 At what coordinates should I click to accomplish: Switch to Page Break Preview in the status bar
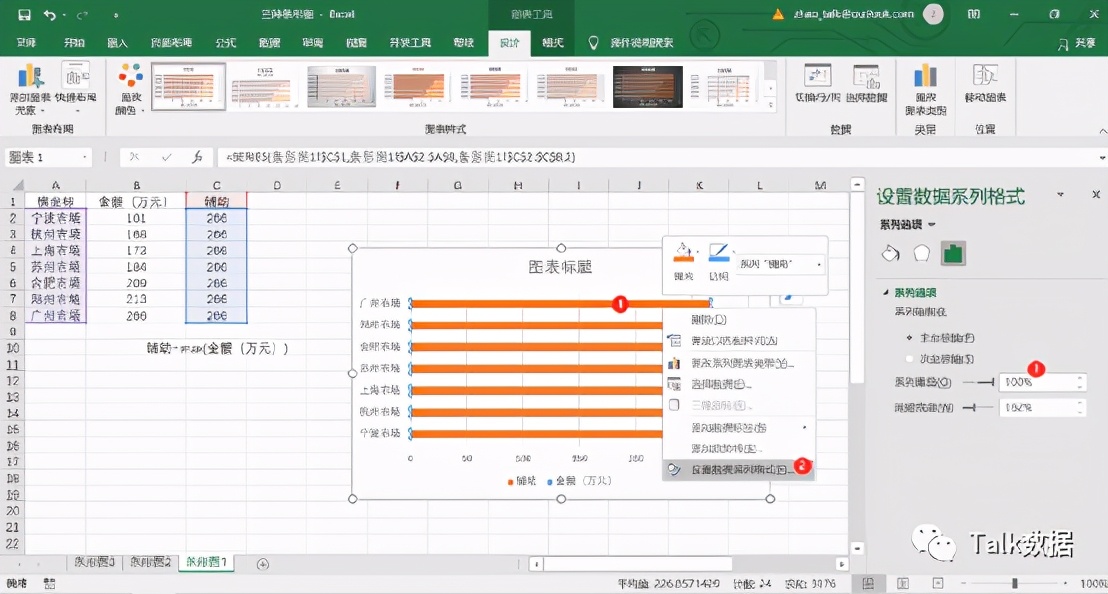pos(938,583)
